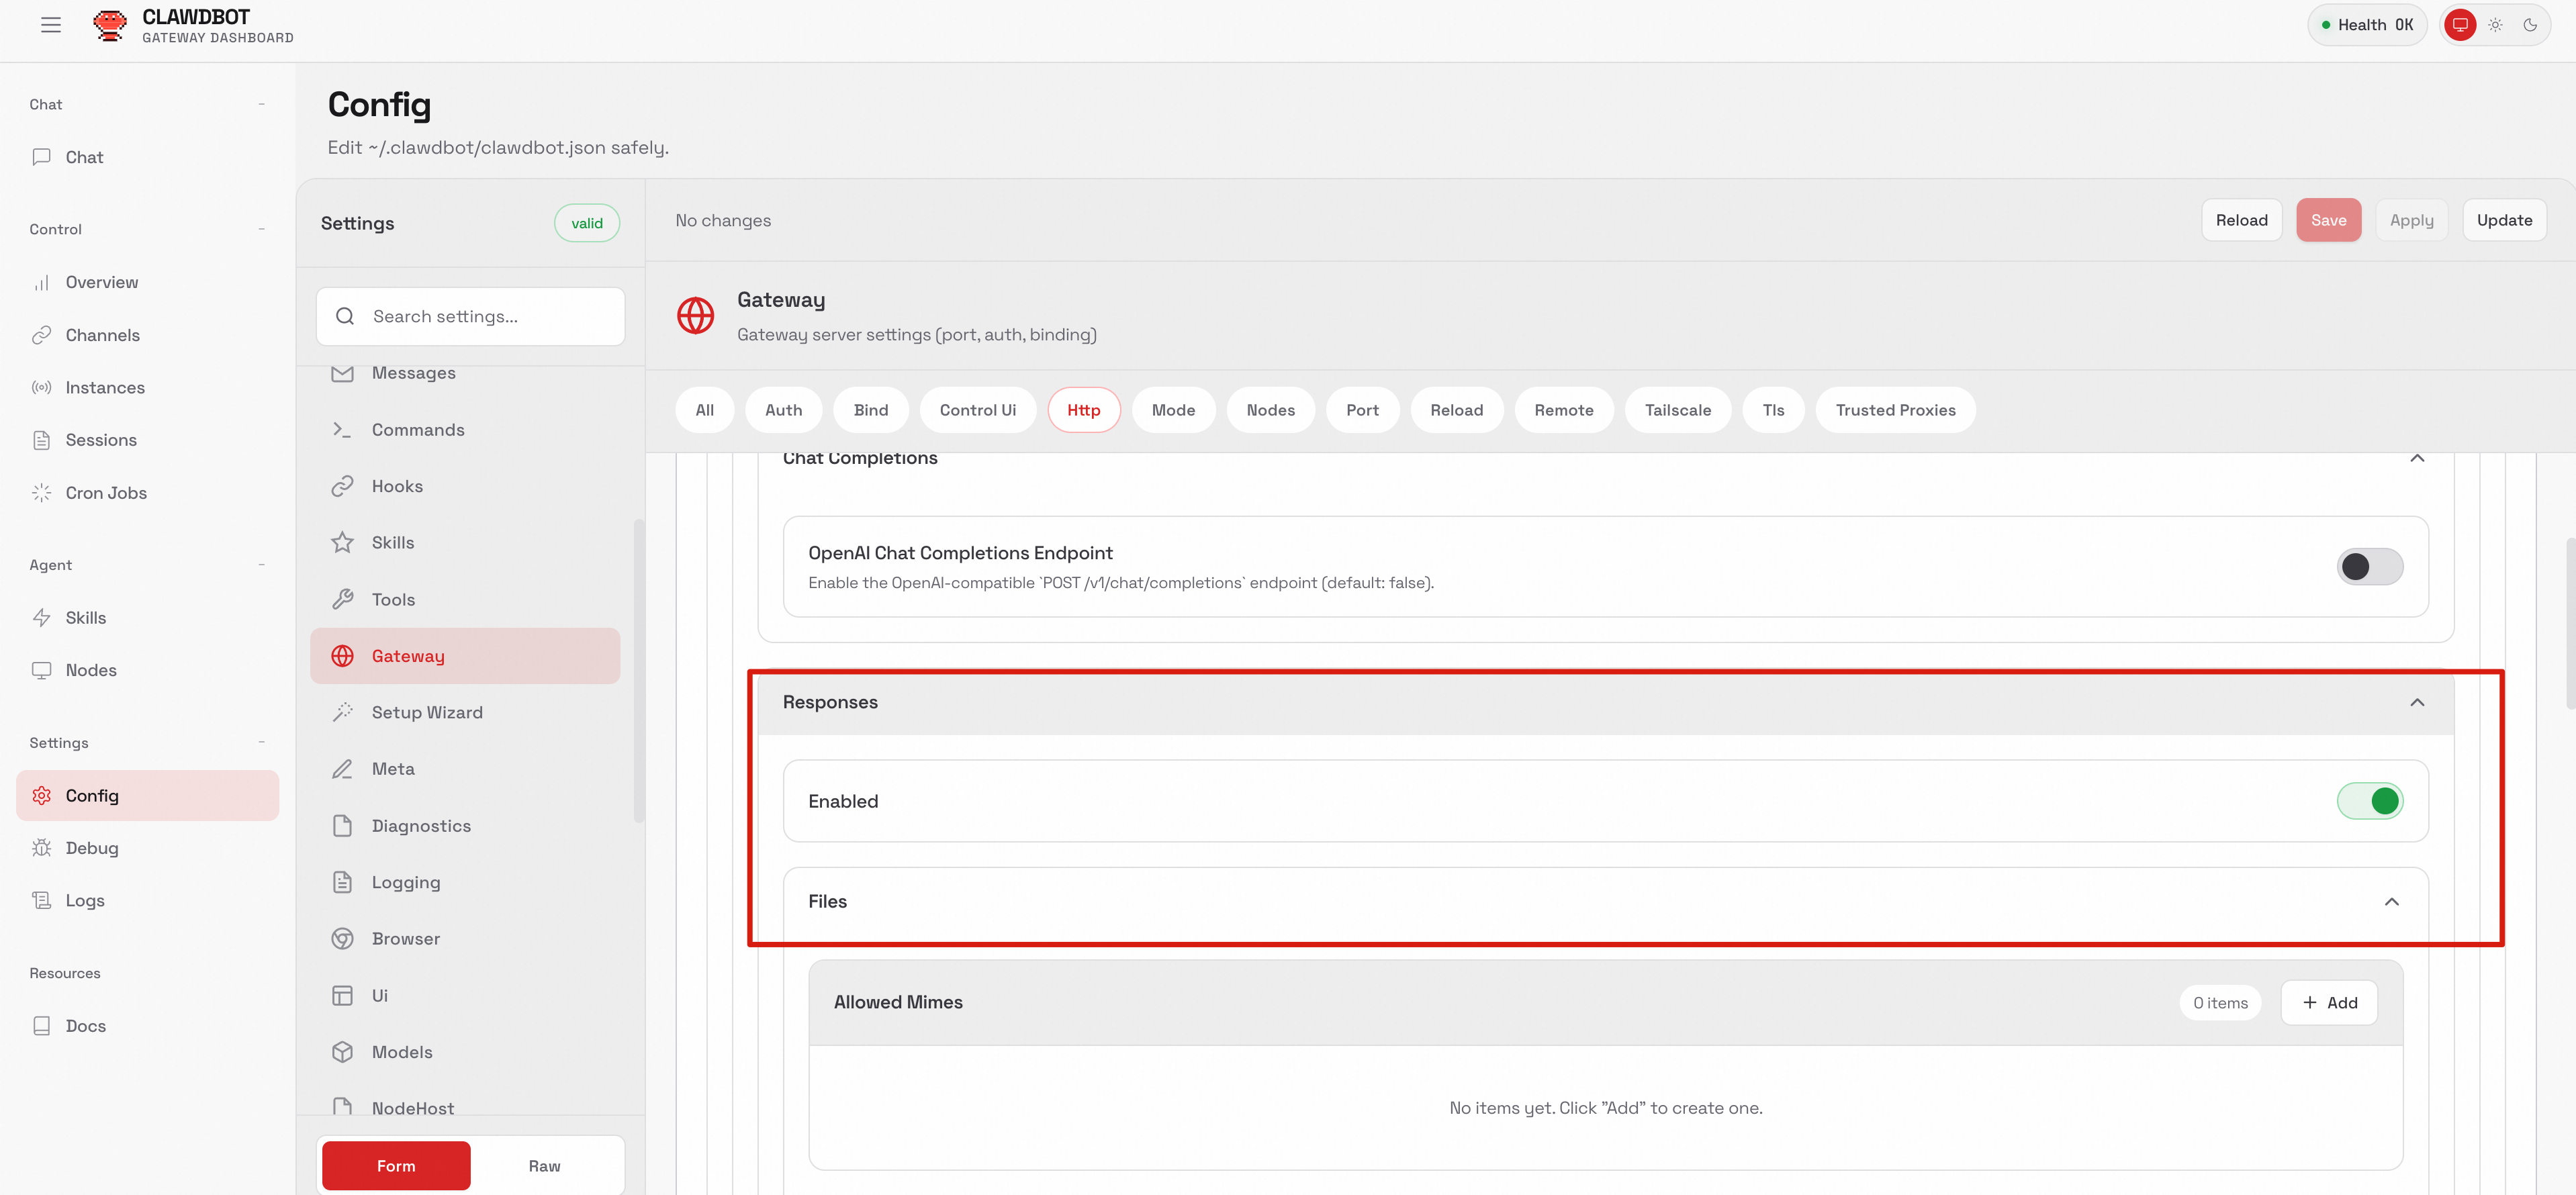The image size is (2576, 1195).
Task: Open the Setup Wizard settings section
Action: pos(426,712)
